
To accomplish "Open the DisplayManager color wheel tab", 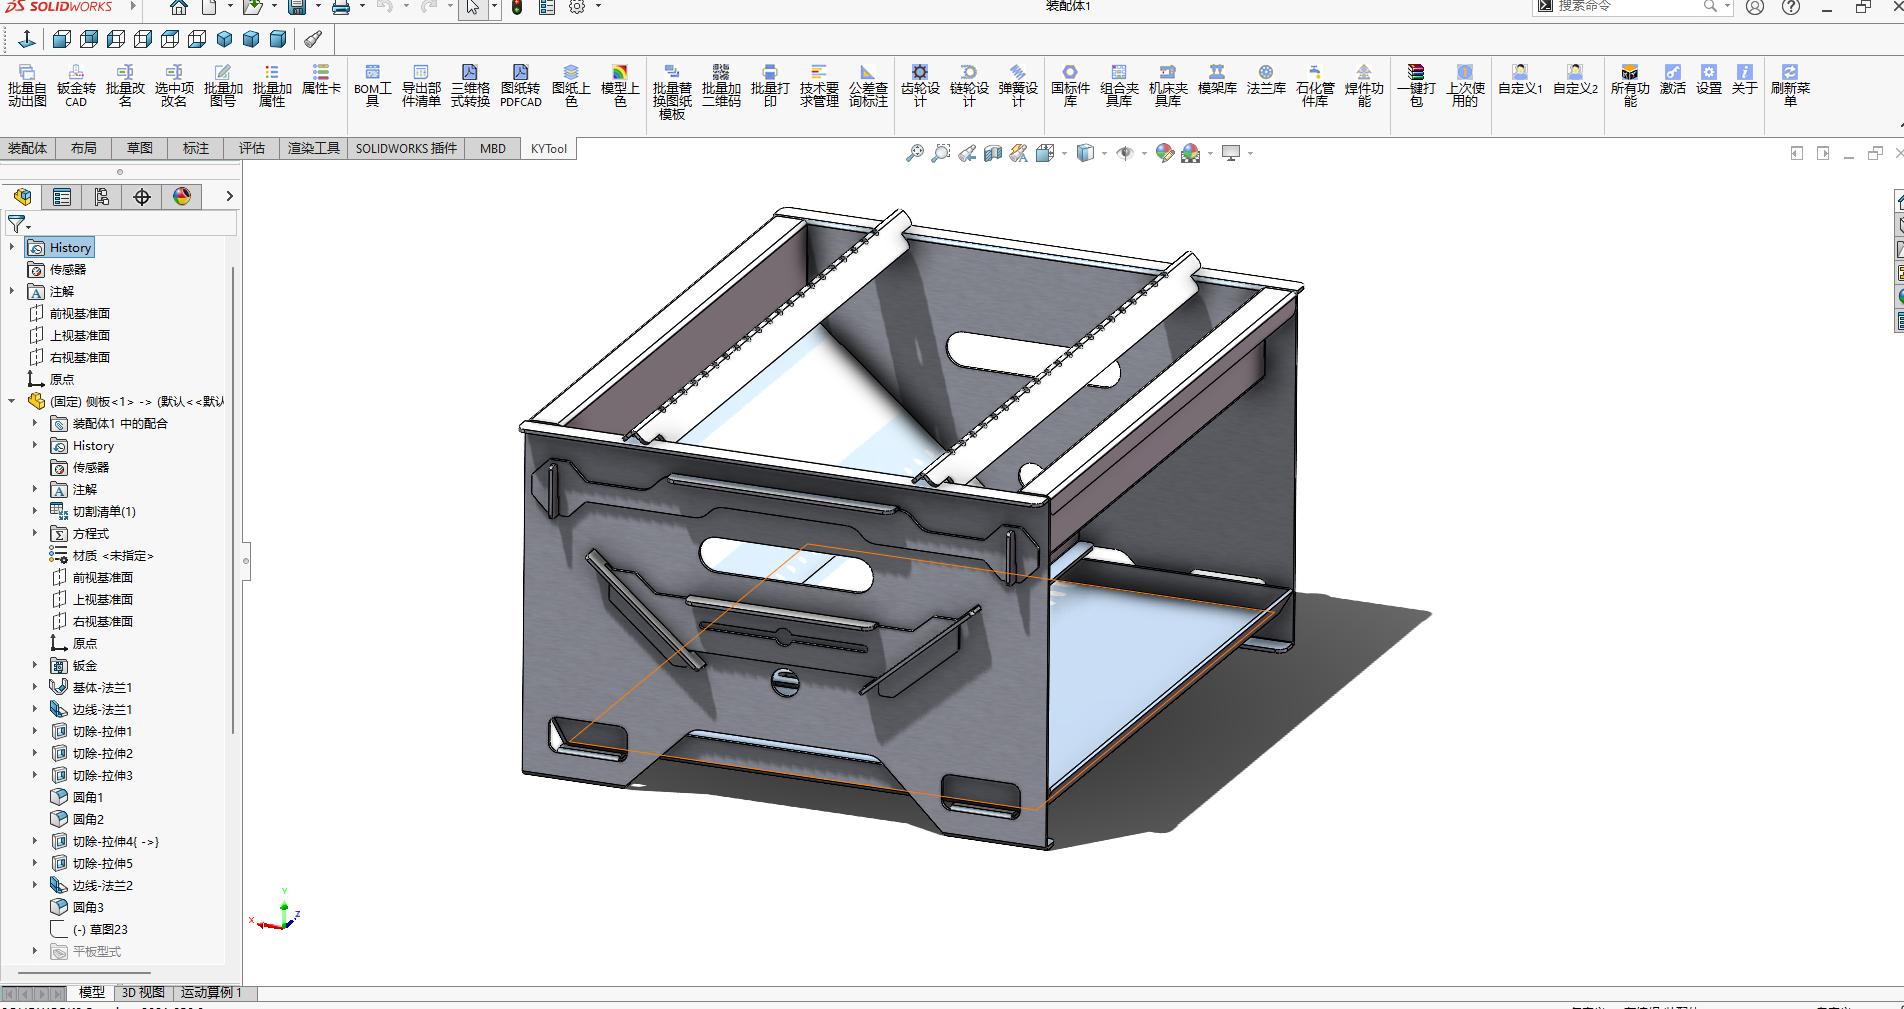I will click(182, 197).
